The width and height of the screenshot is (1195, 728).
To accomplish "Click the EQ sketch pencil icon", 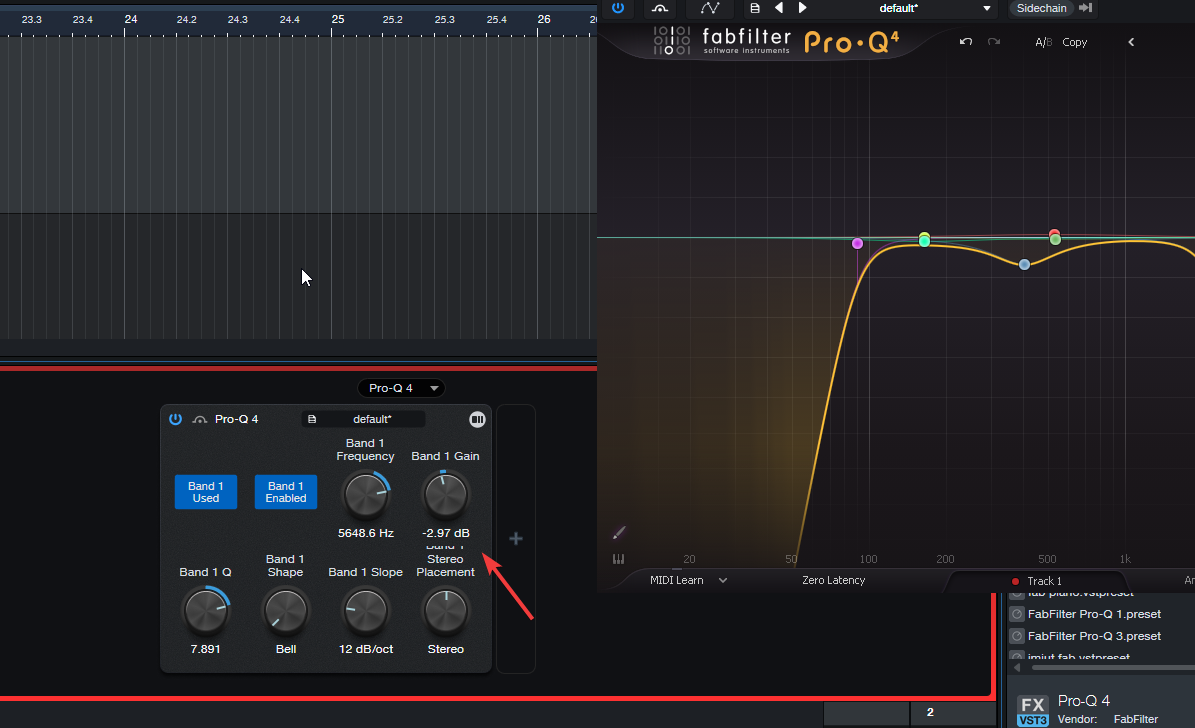I will (x=619, y=532).
